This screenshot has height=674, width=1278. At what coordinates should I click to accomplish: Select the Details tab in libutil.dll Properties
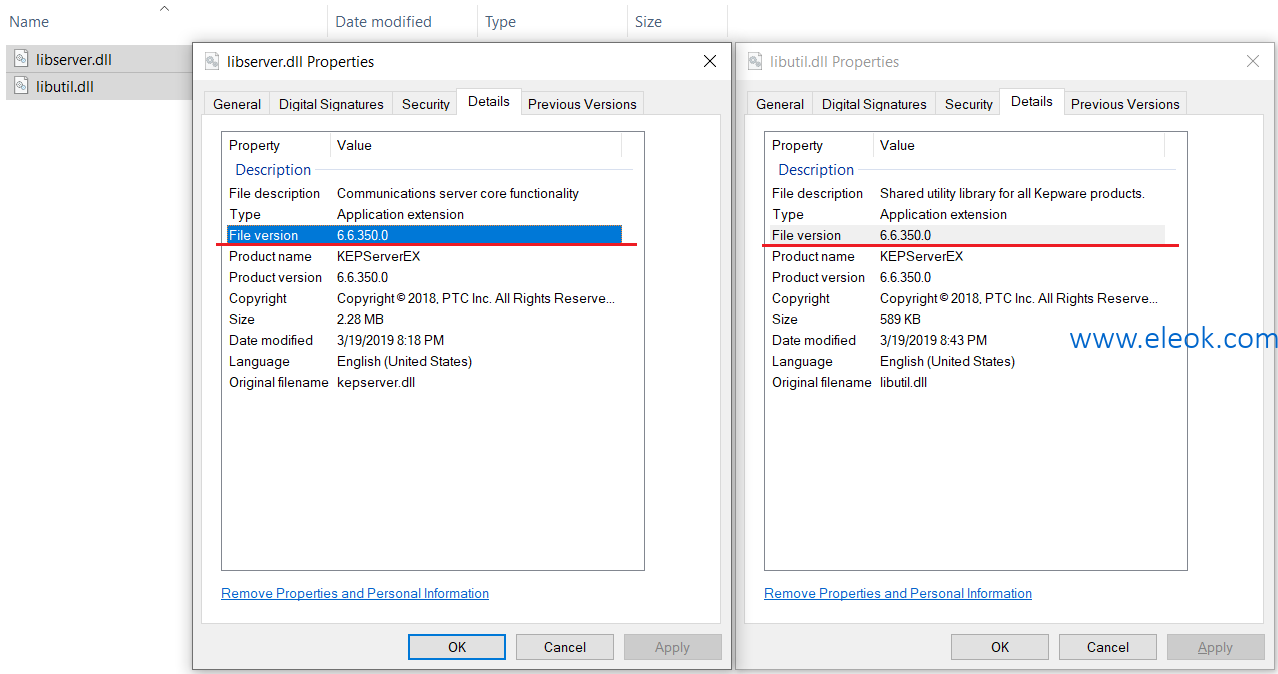1032,101
